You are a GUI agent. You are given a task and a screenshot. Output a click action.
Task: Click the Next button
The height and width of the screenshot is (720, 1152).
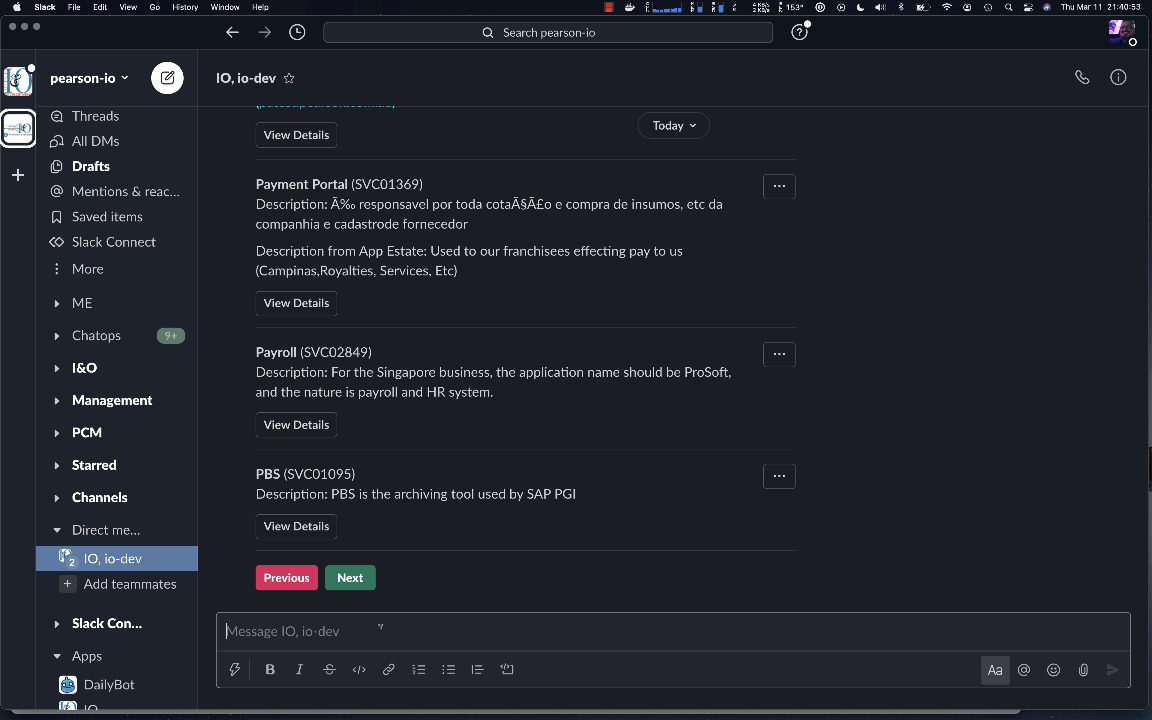[x=350, y=577]
